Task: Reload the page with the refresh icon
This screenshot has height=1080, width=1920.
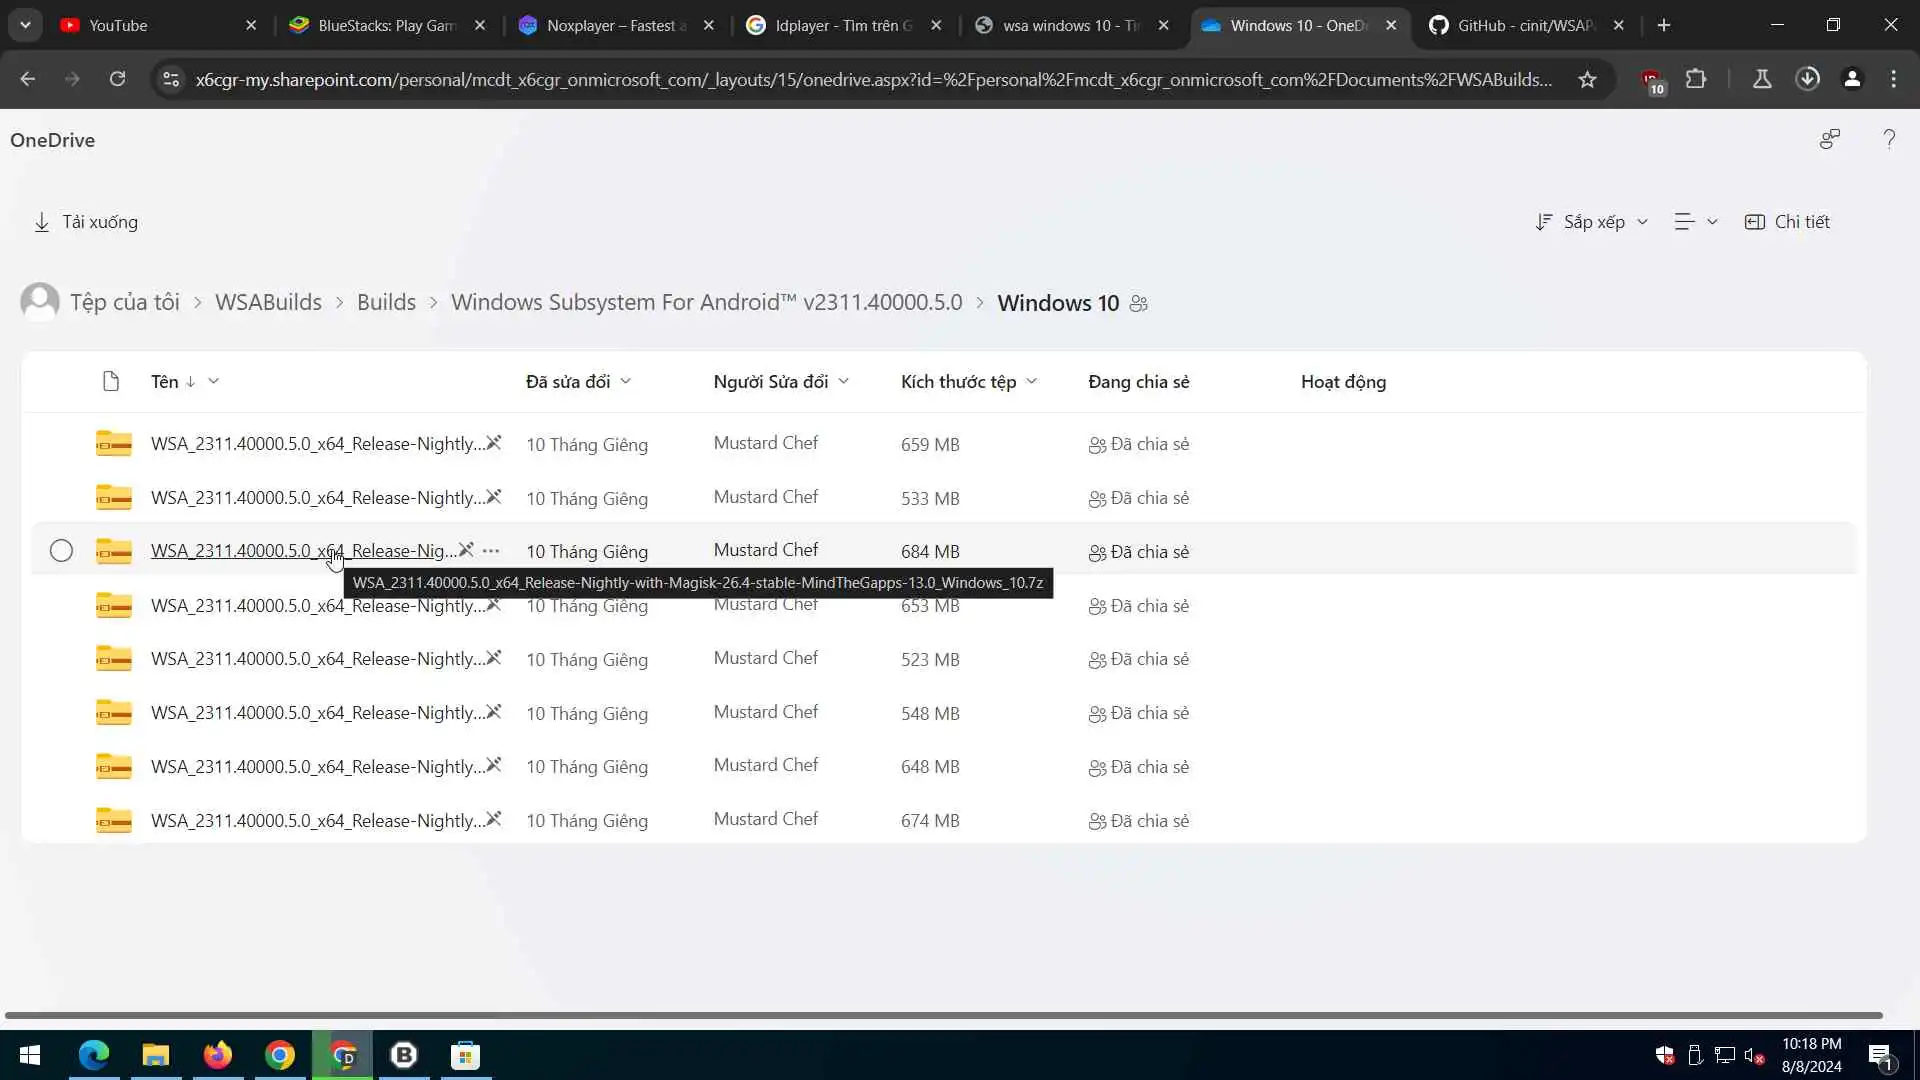Action: point(117,79)
